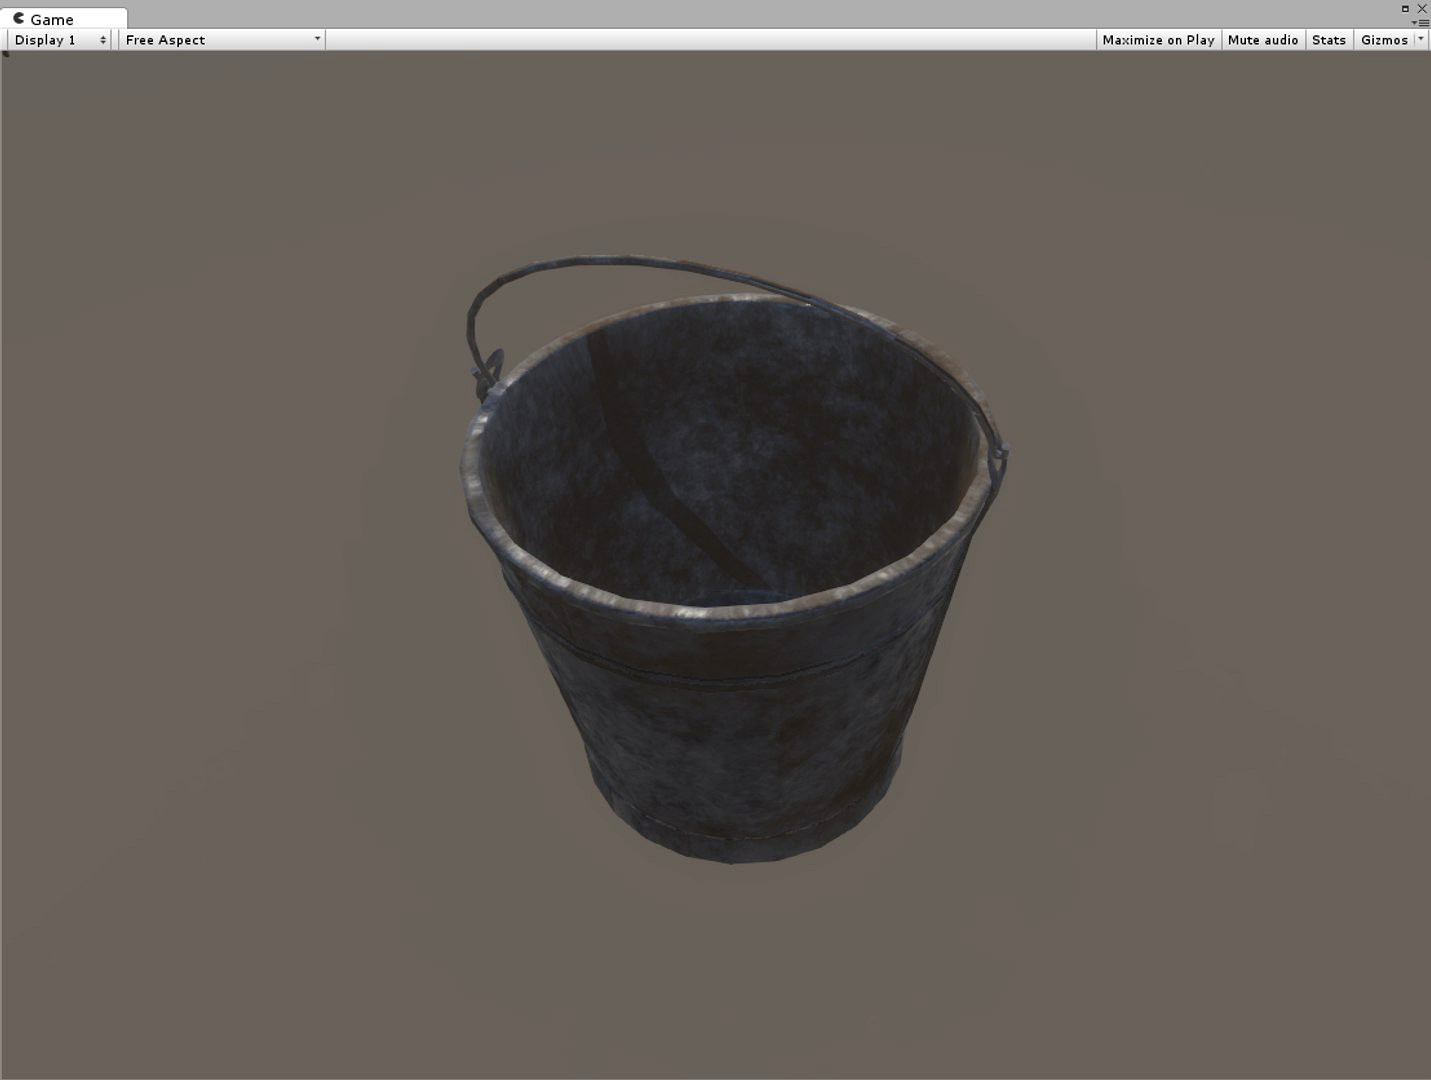Image resolution: width=1431 pixels, height=1080 pixels.
Task: Click the triangle icon beside the hamburger menu
Action: (x=1414, y=22)
